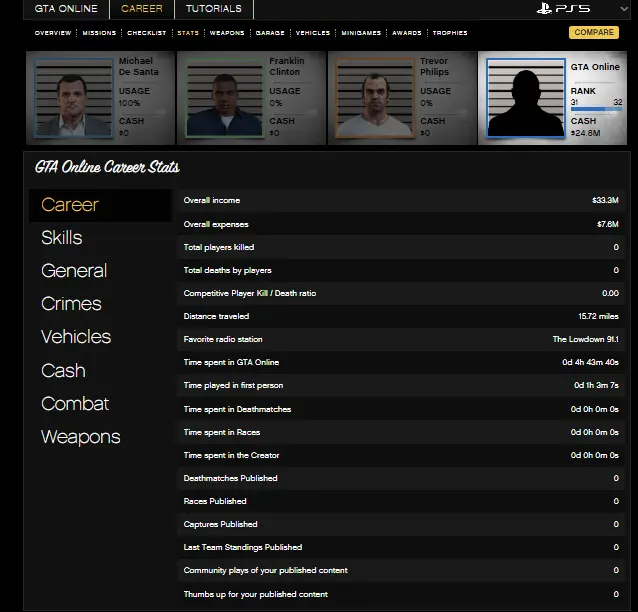The image size is (638, 612).
Task: Open the Checklist section
Action: point(146,33)
